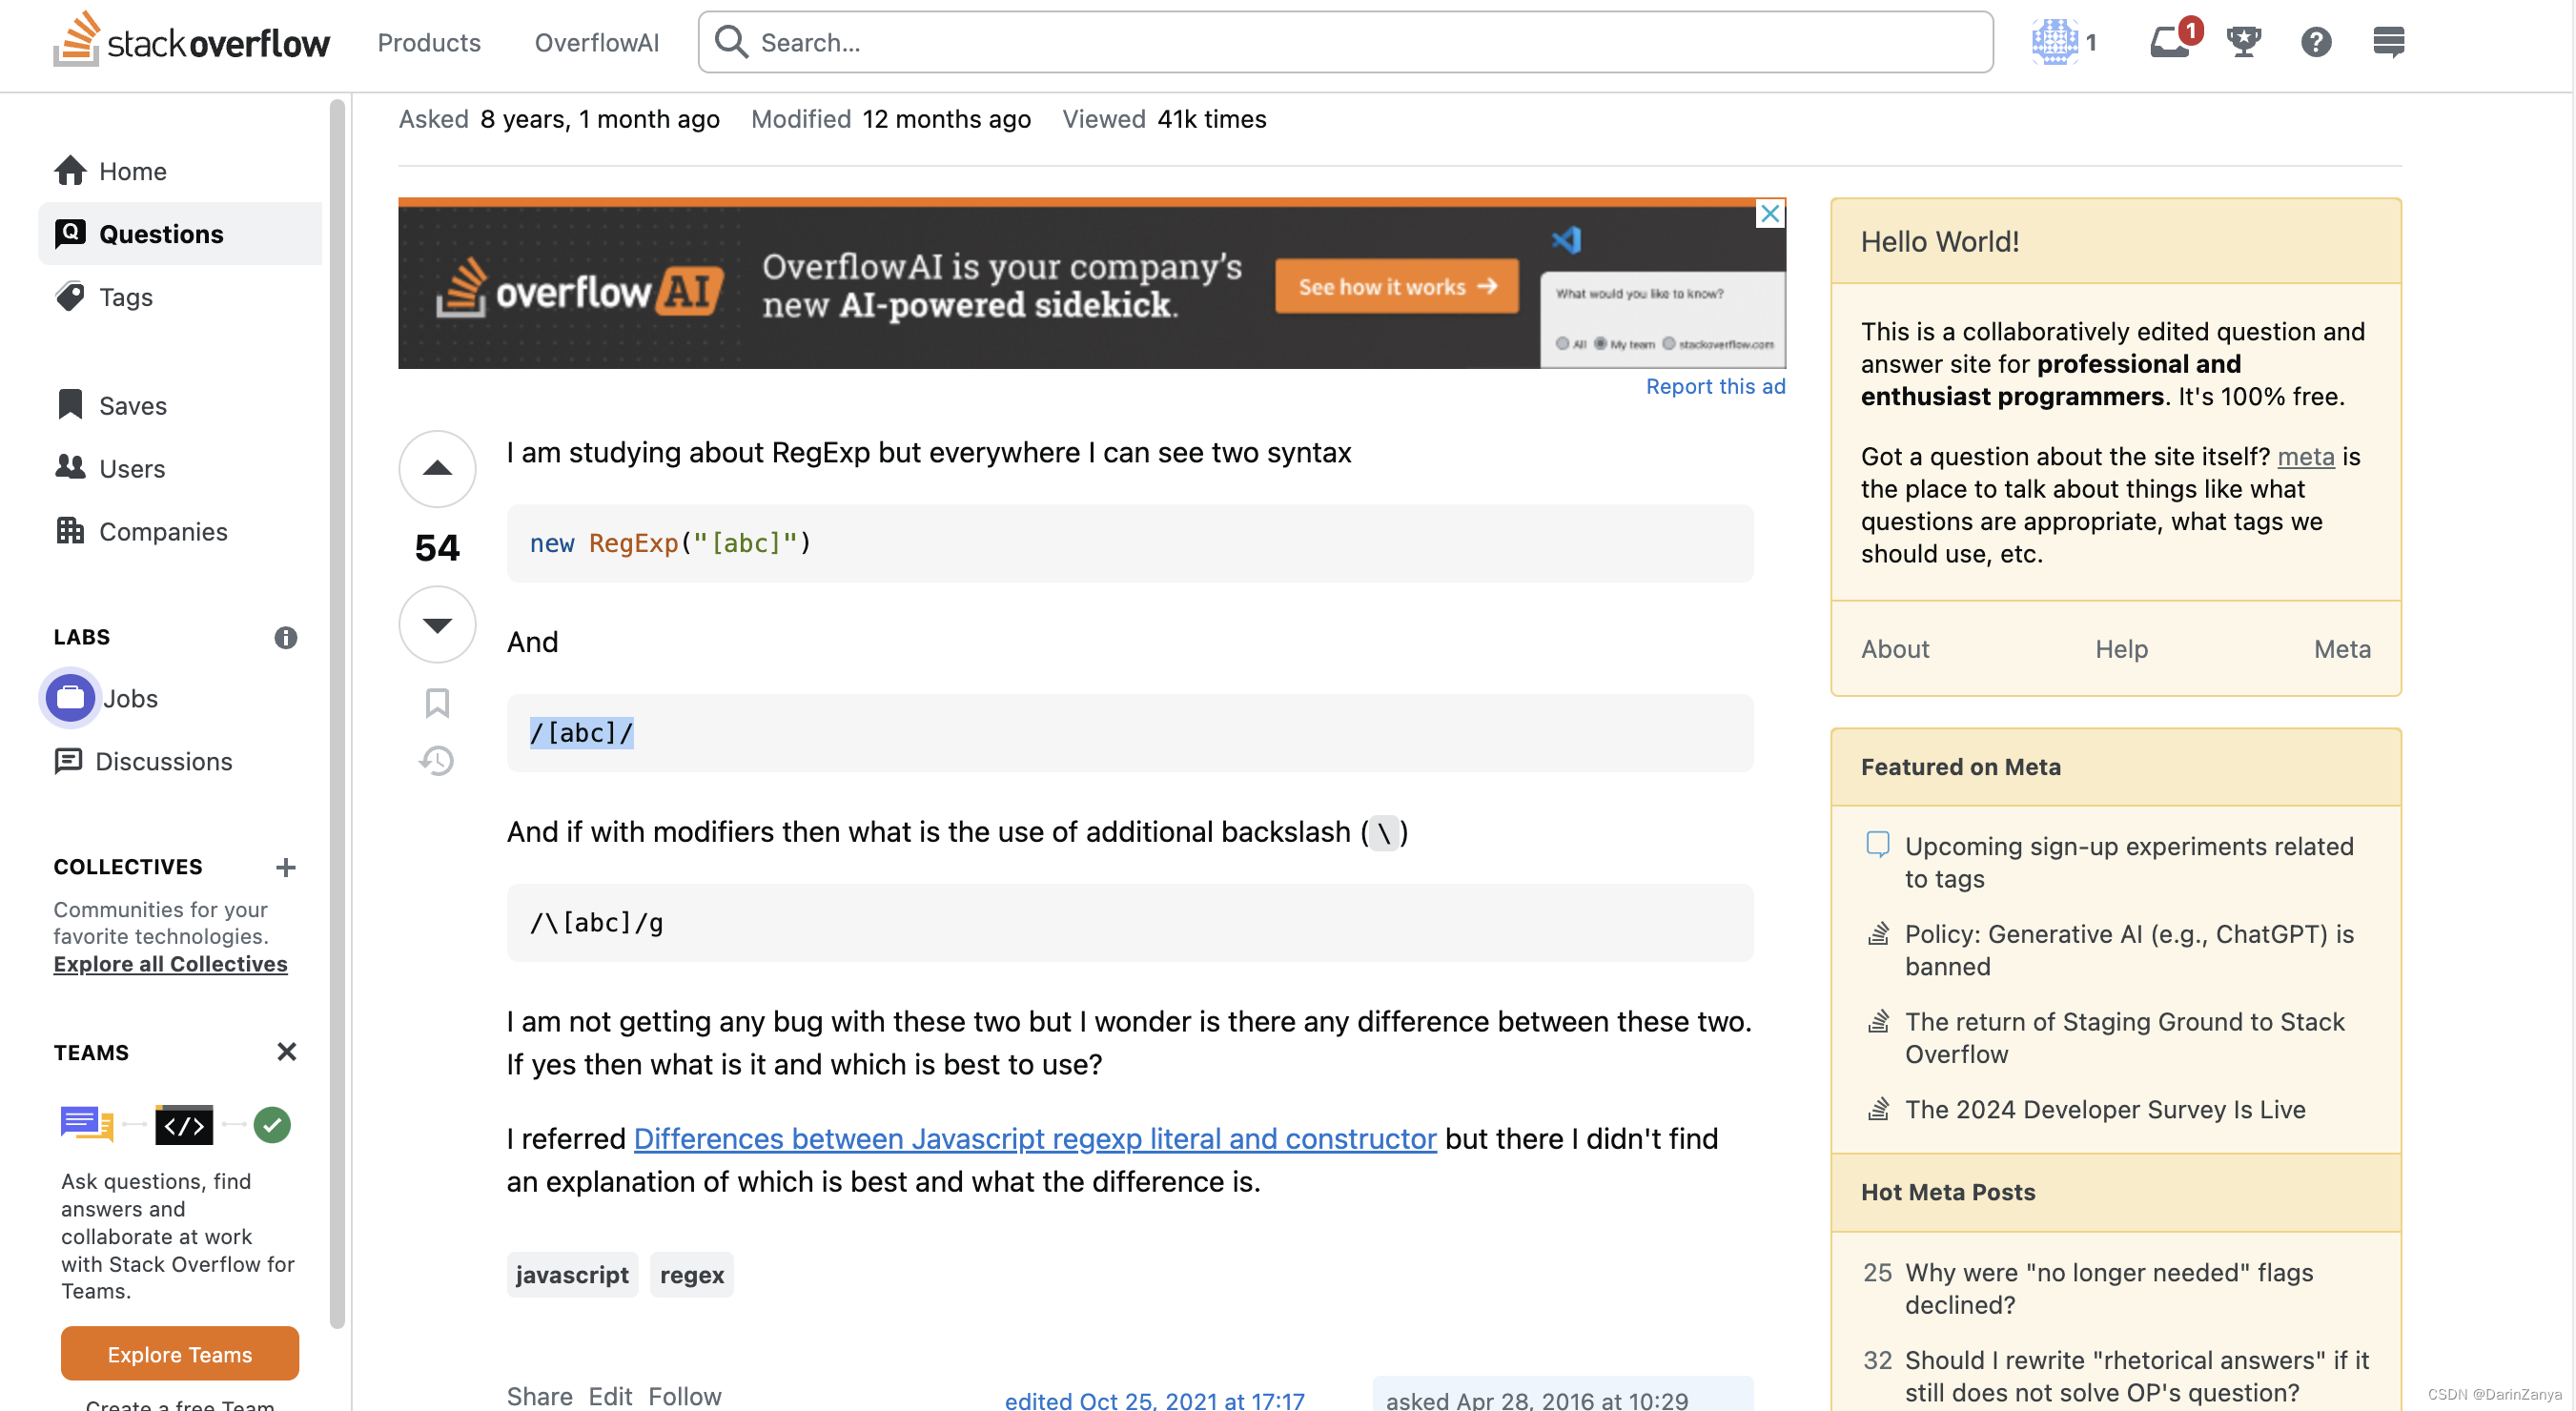Click the javascript tag
The height and width of the screenshot is (1411, 2576).
pyautogui.click(x=572, y=1274)
